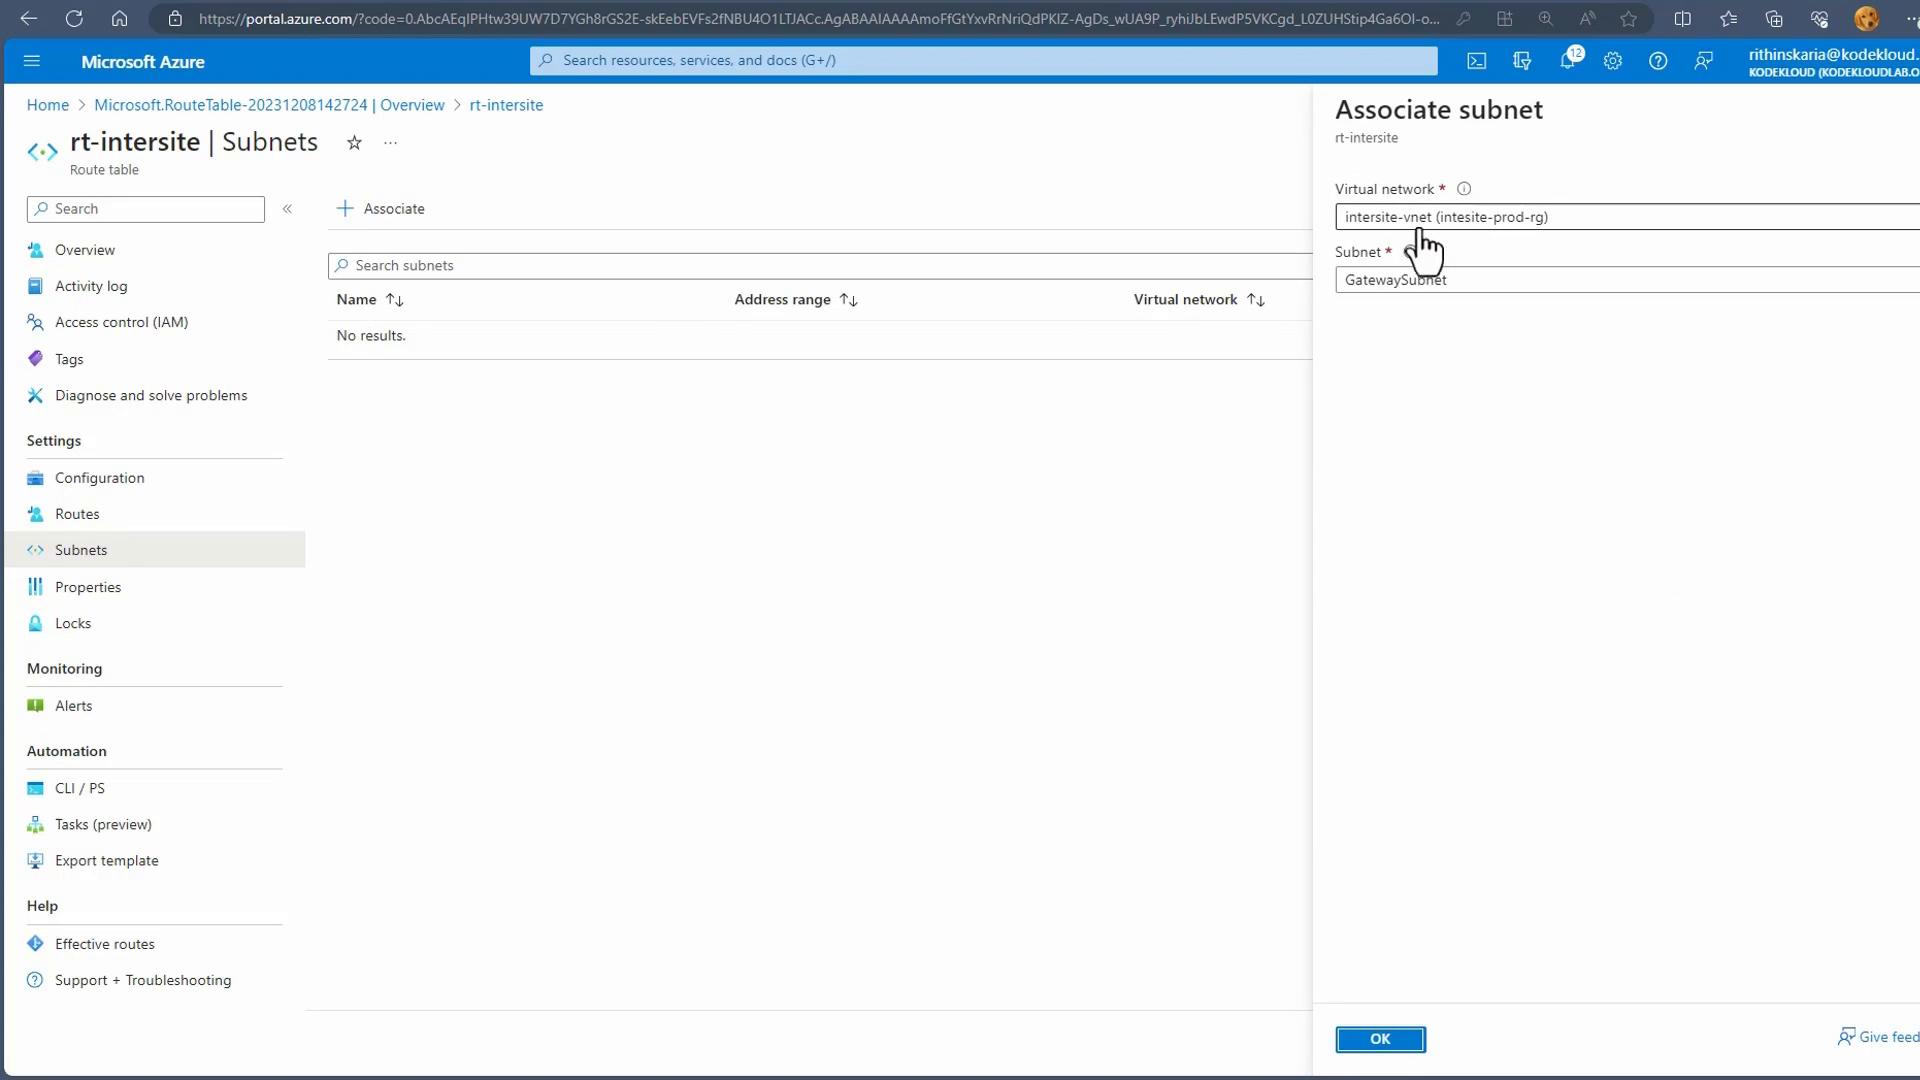Sort by Virtual network column

[x=1199, y=300]
